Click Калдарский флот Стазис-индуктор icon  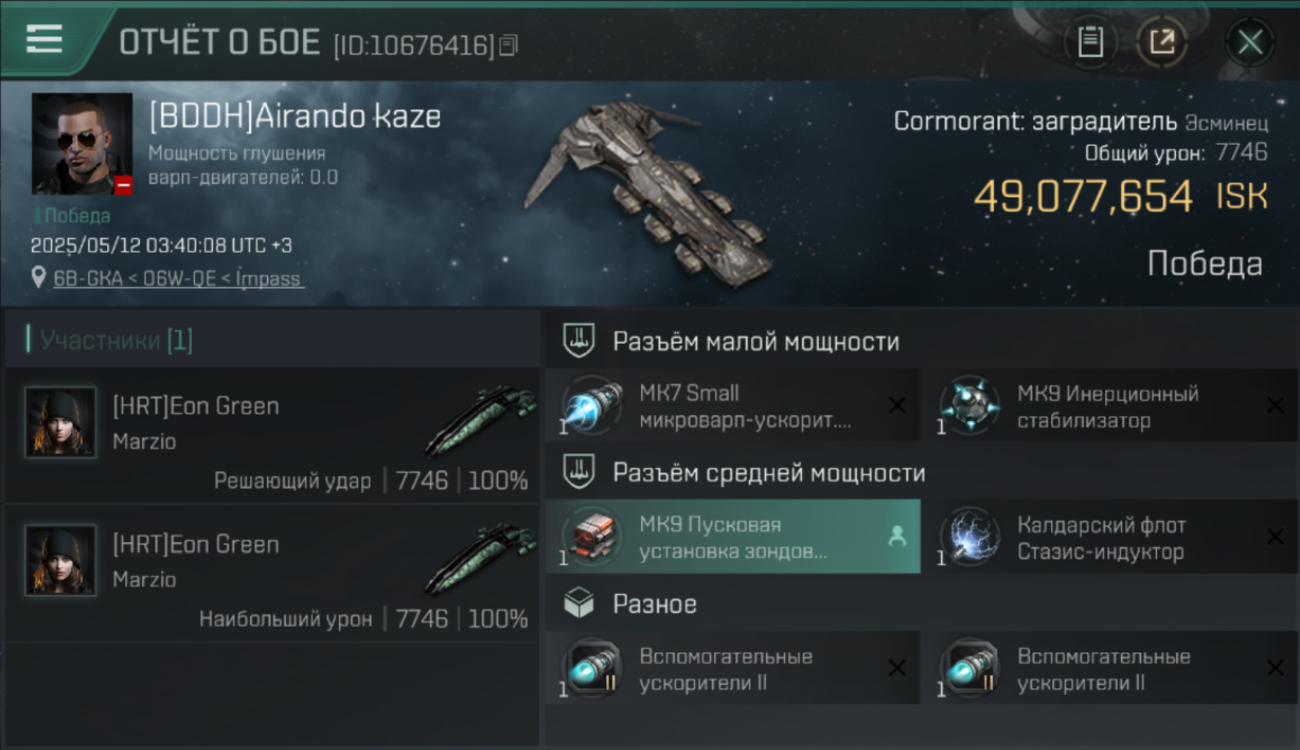970,537
